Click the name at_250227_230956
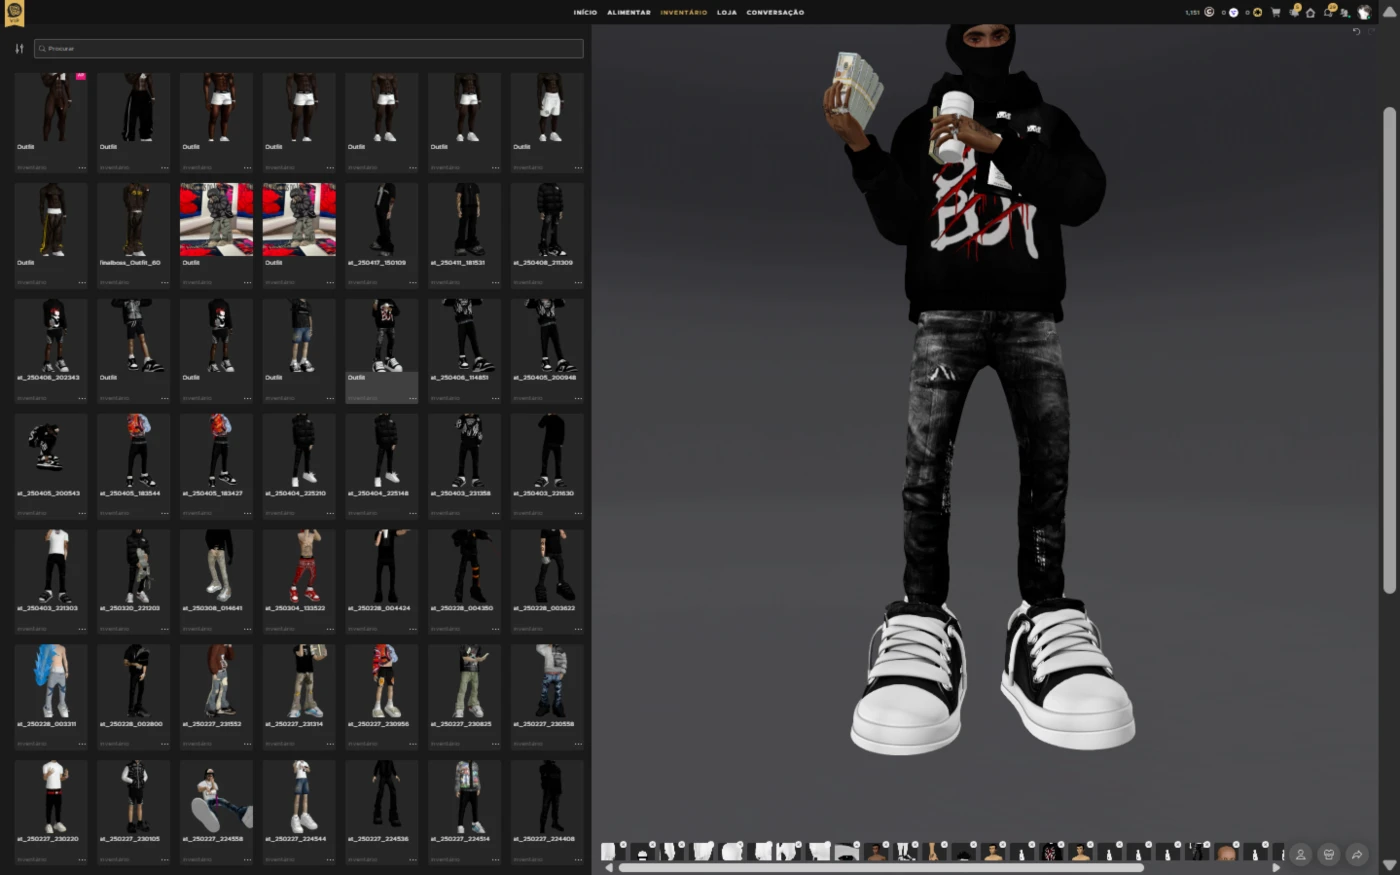This screenshot has width=1400, height=875. point(378,724)
